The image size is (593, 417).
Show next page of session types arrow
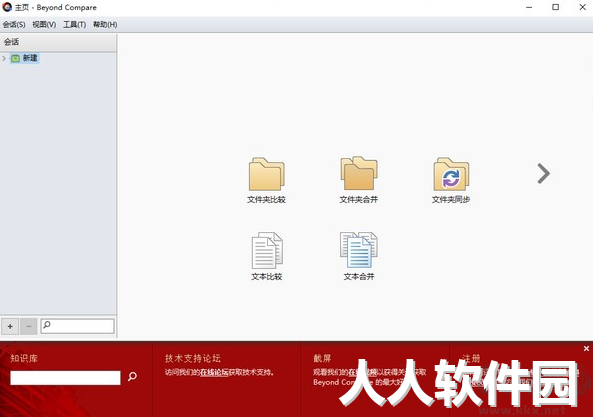point(543,174)
